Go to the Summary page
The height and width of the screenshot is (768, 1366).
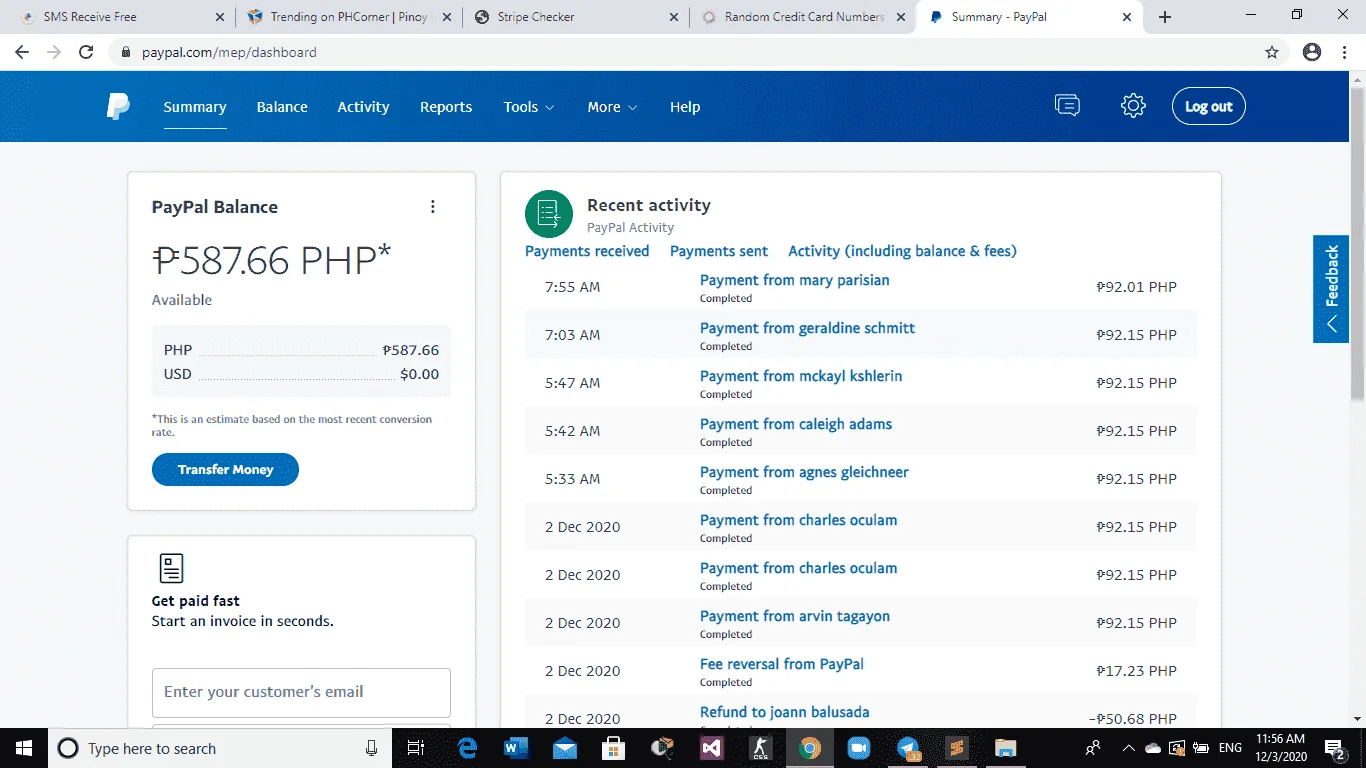pos(195,107)
